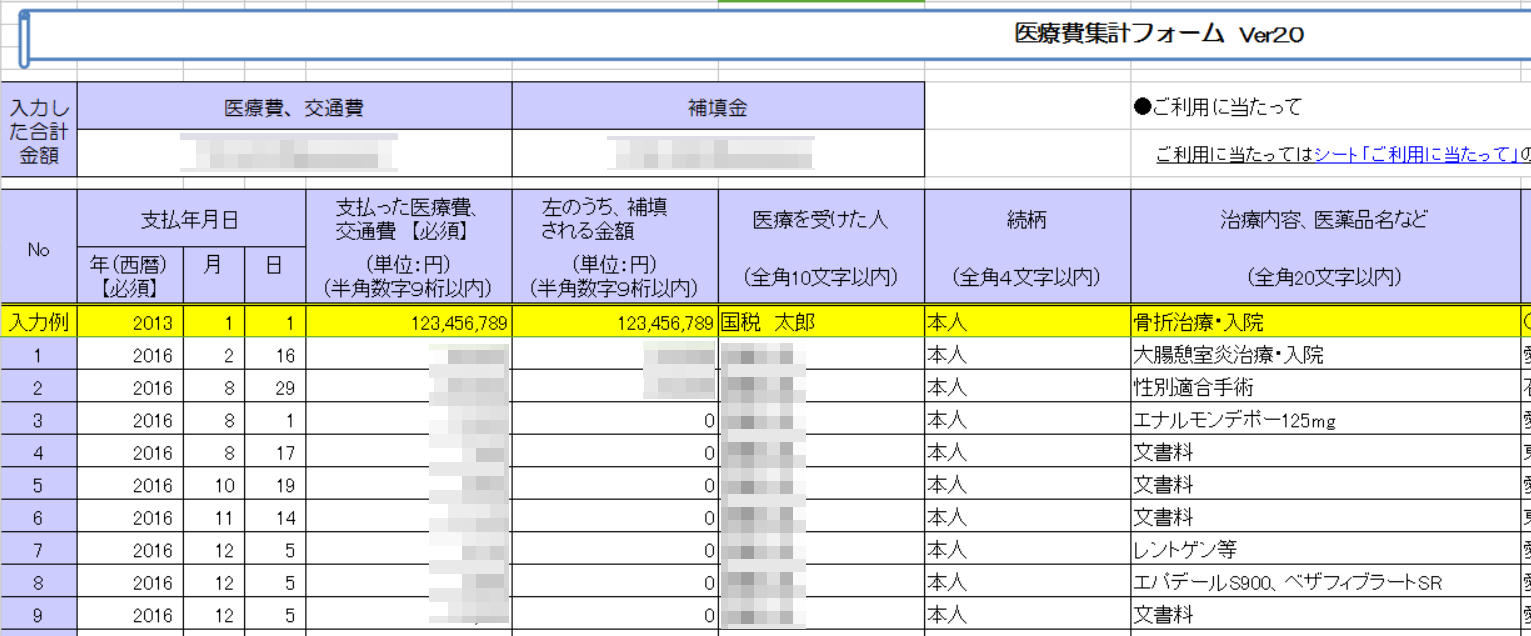Select the 支払年月日 header cell
The width and height of the screenshot is (1531, 636).
coord(191,219)
